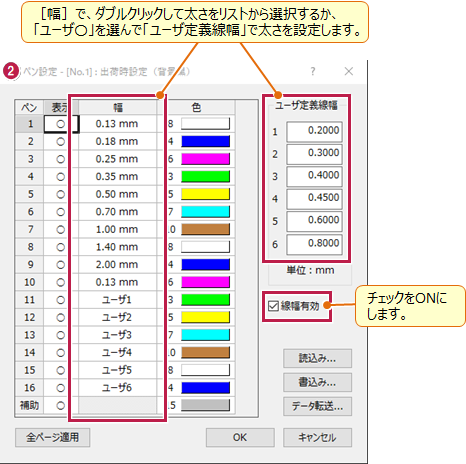
Task: Click the 色 column header
Action: (x=196, y=108)
